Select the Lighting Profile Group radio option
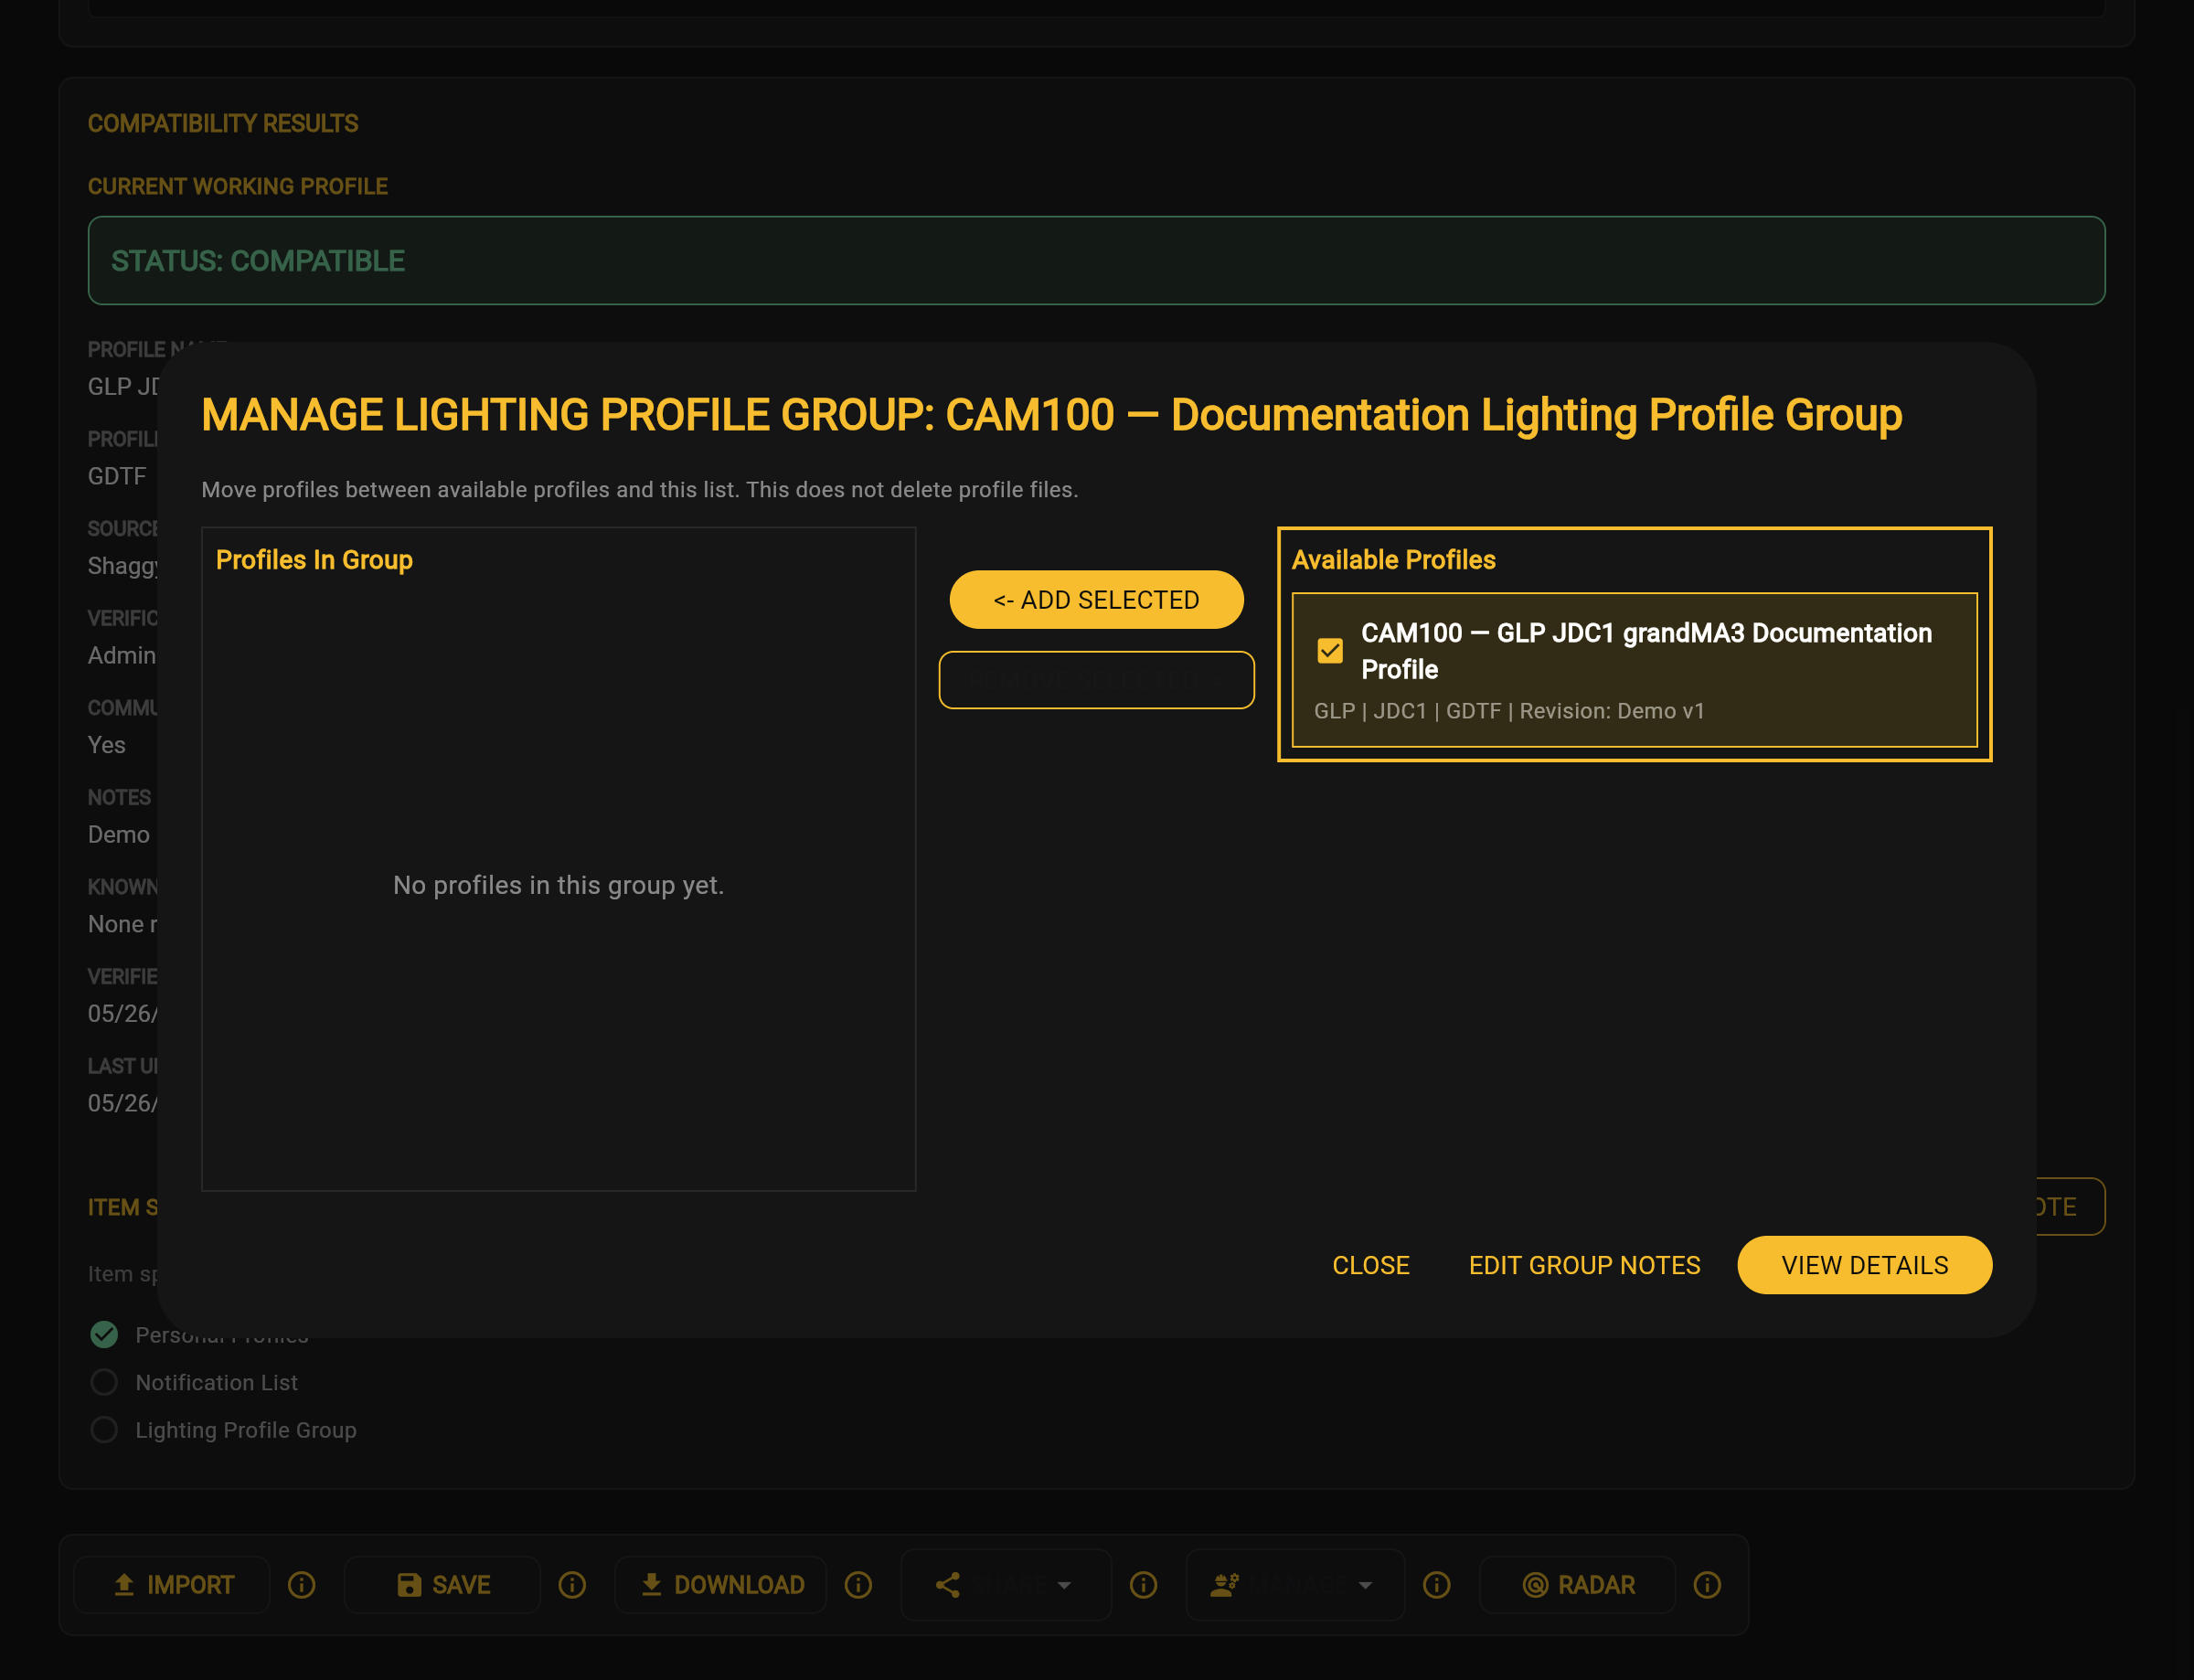This screenshot has height=1680, width=2194. 104,1430
